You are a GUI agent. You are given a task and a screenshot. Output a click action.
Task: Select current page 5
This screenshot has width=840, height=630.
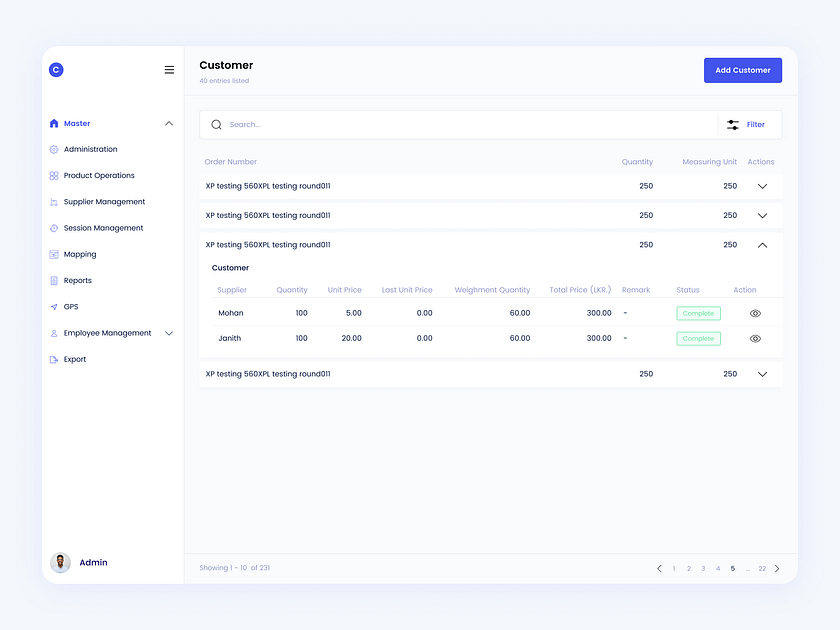click(x=733, y=568)
